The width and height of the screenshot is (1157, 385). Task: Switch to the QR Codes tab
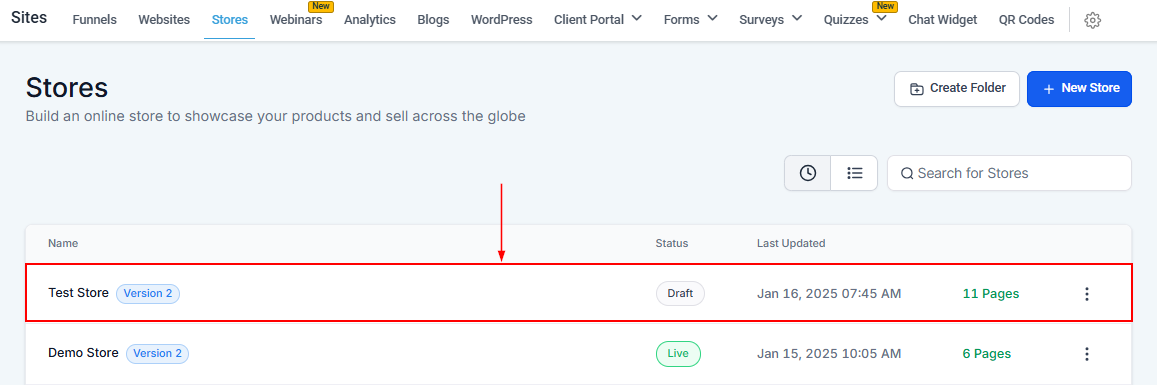click(x=1026, y=20)
